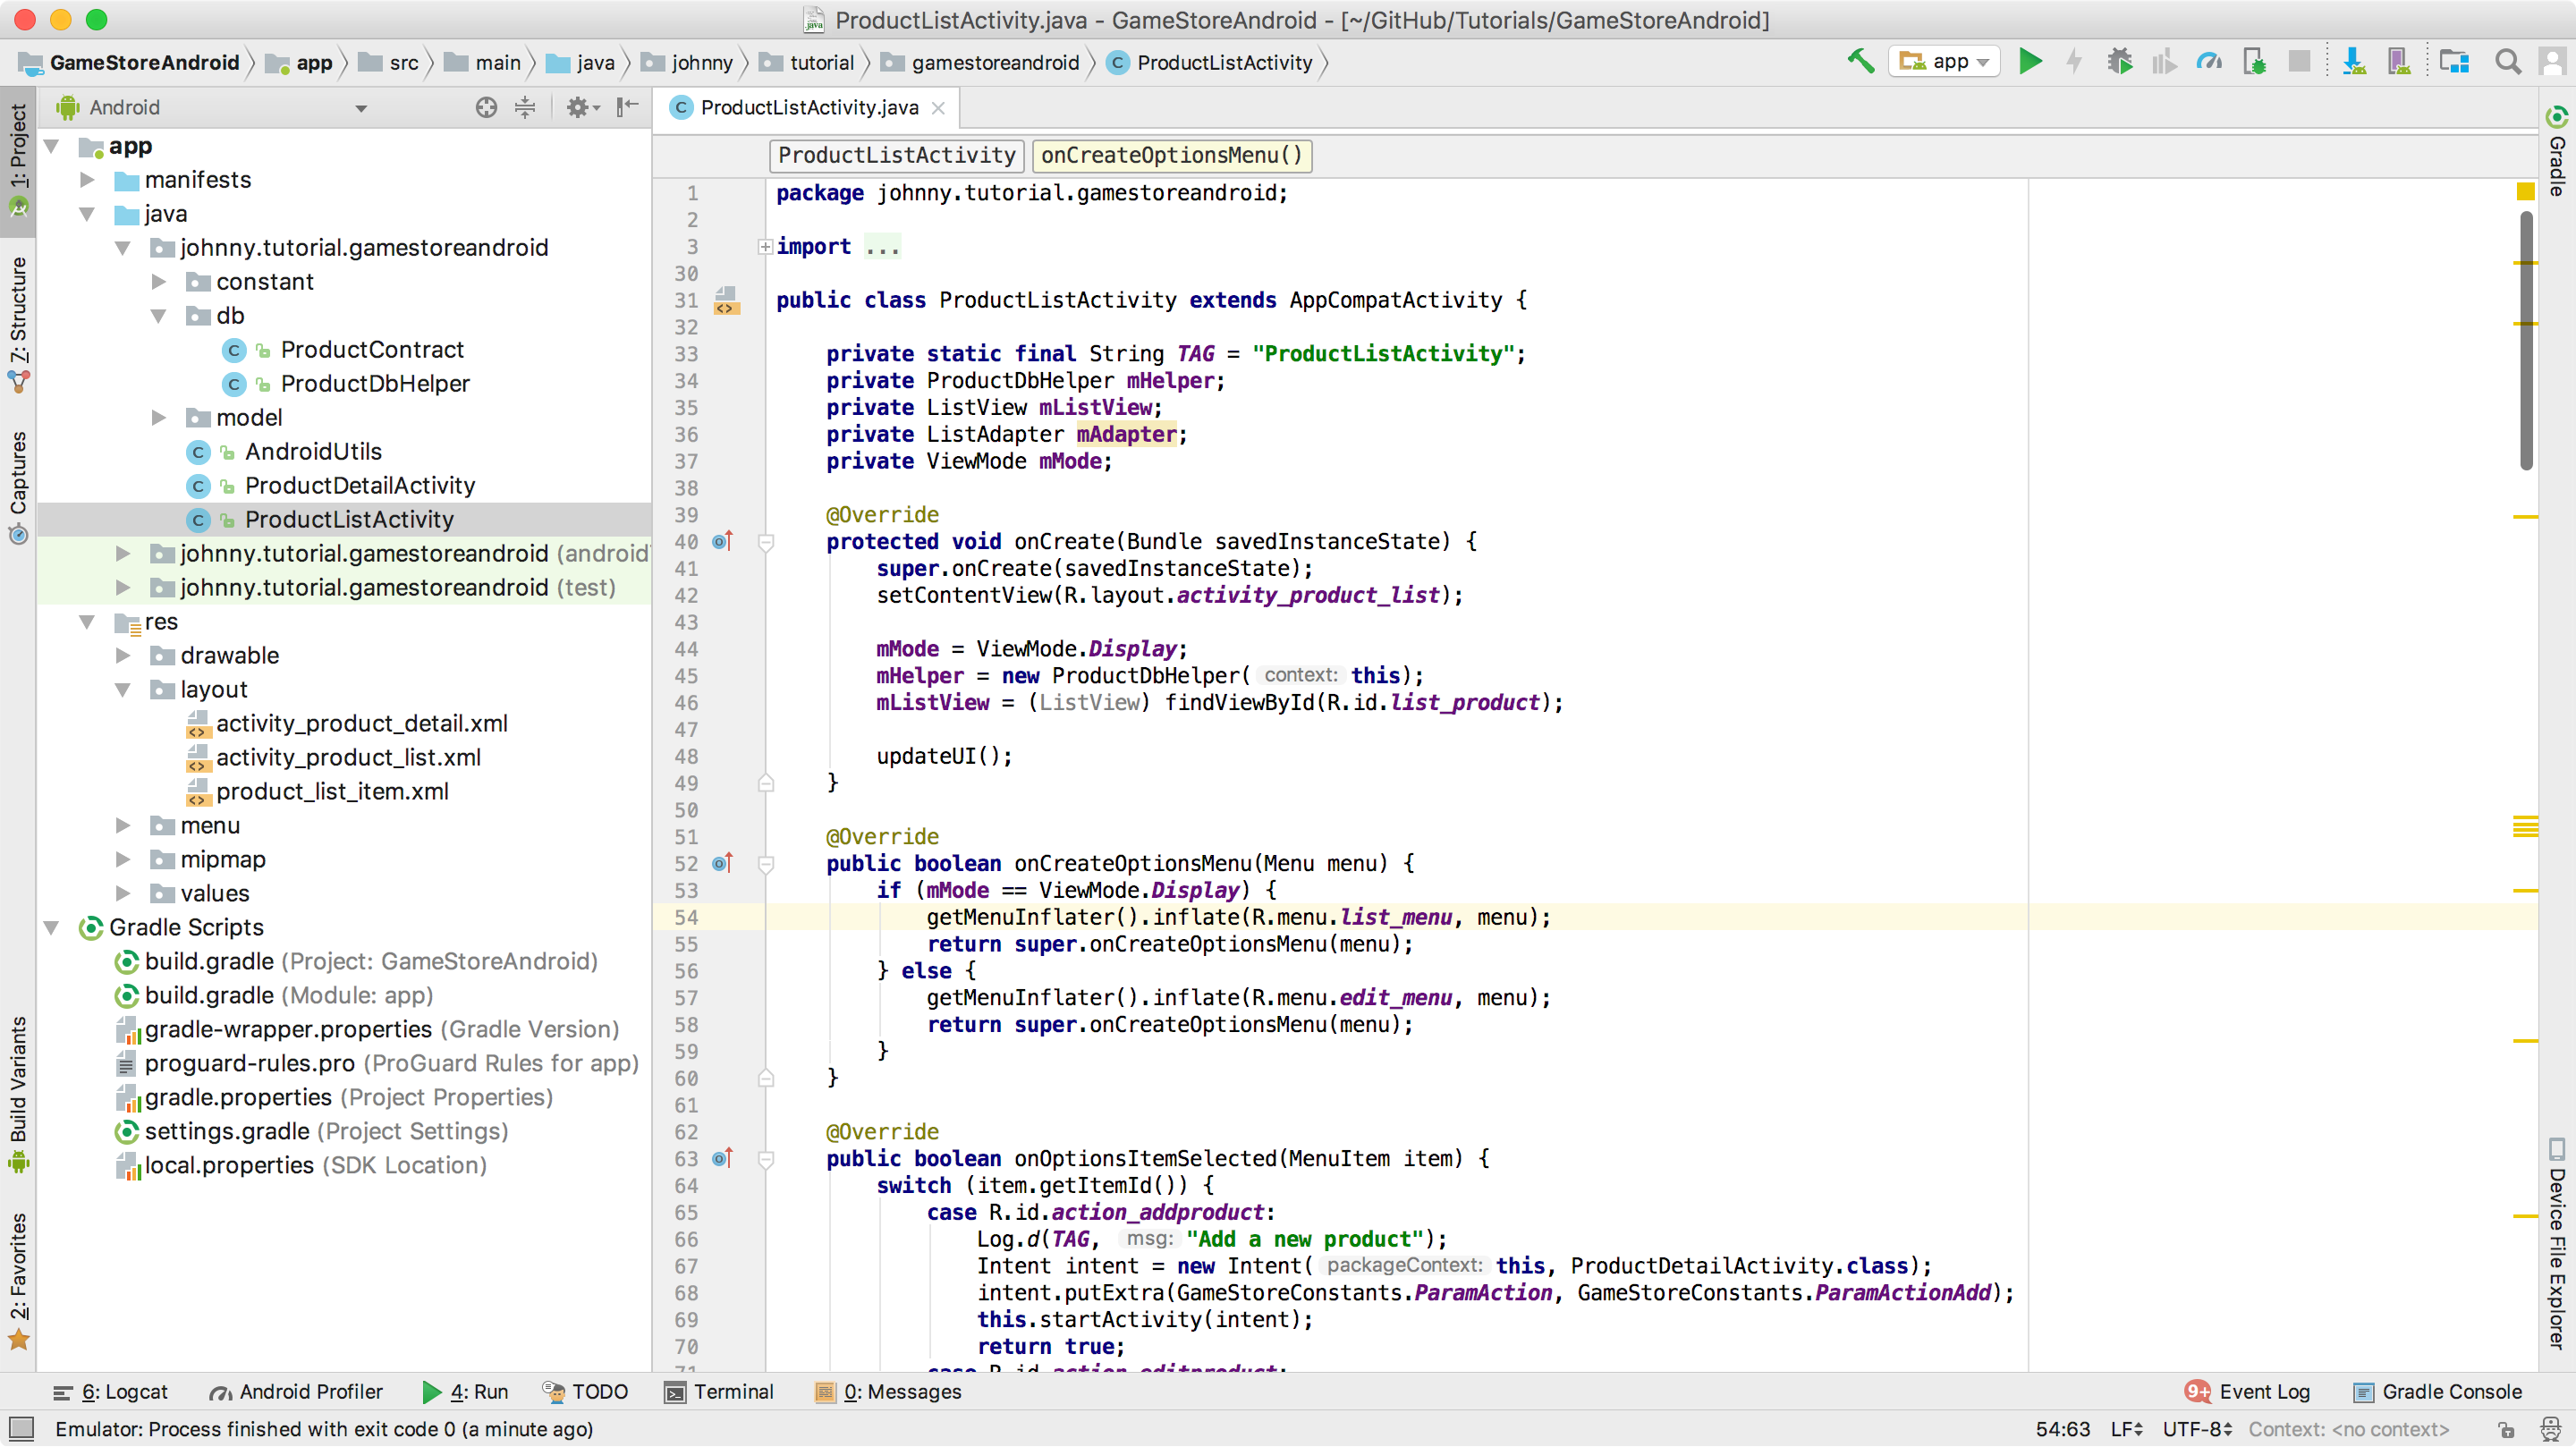Open the Project Structure icon

point(2454,62)
